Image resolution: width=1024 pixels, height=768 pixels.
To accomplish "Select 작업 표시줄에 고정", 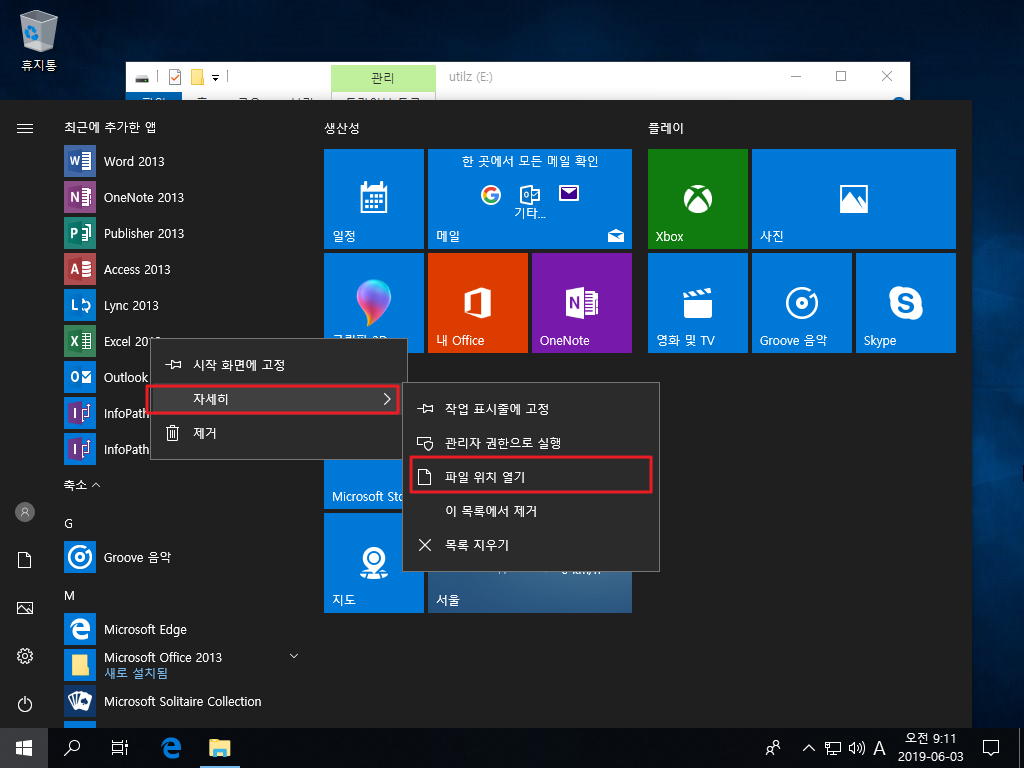I will [x=531, y=409].
